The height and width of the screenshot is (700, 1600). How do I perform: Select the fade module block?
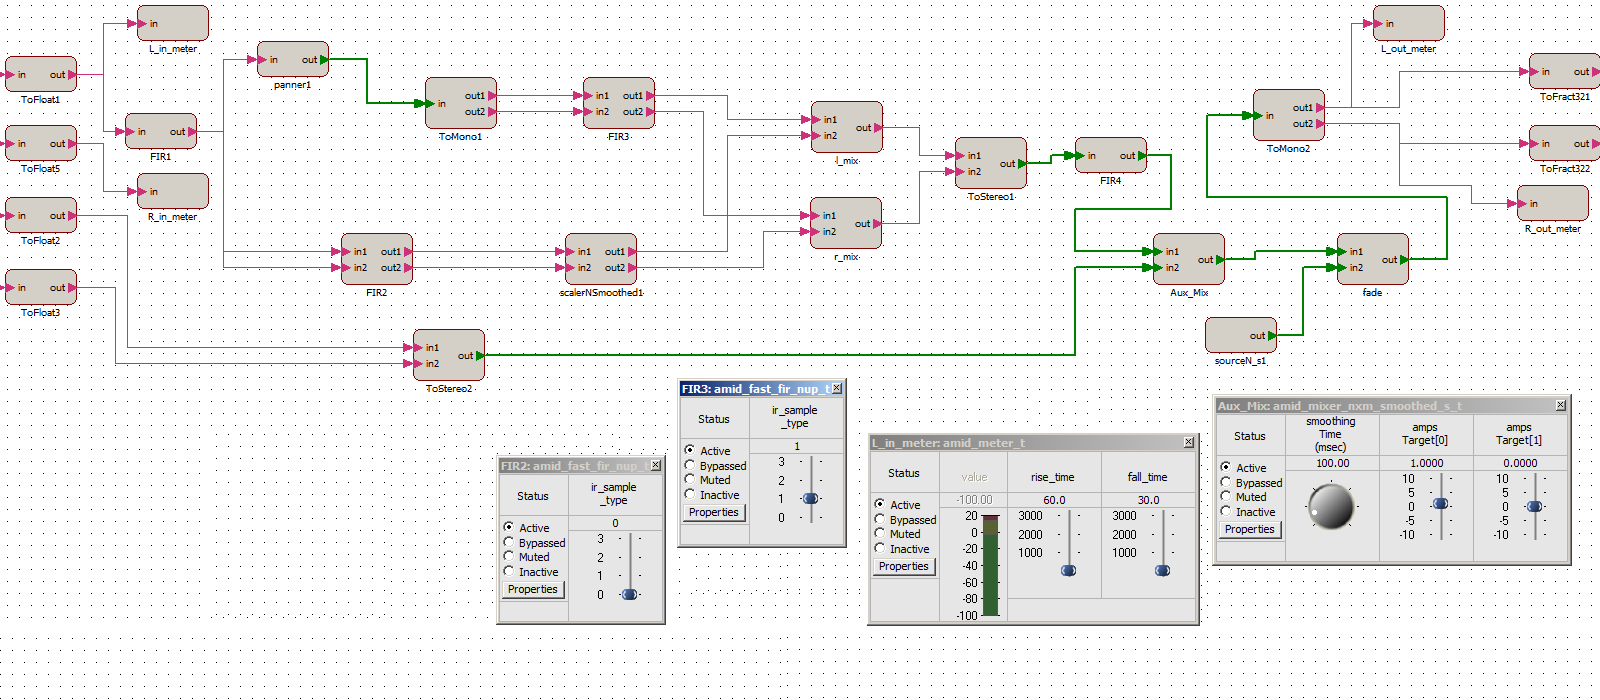coord(1373,259)
